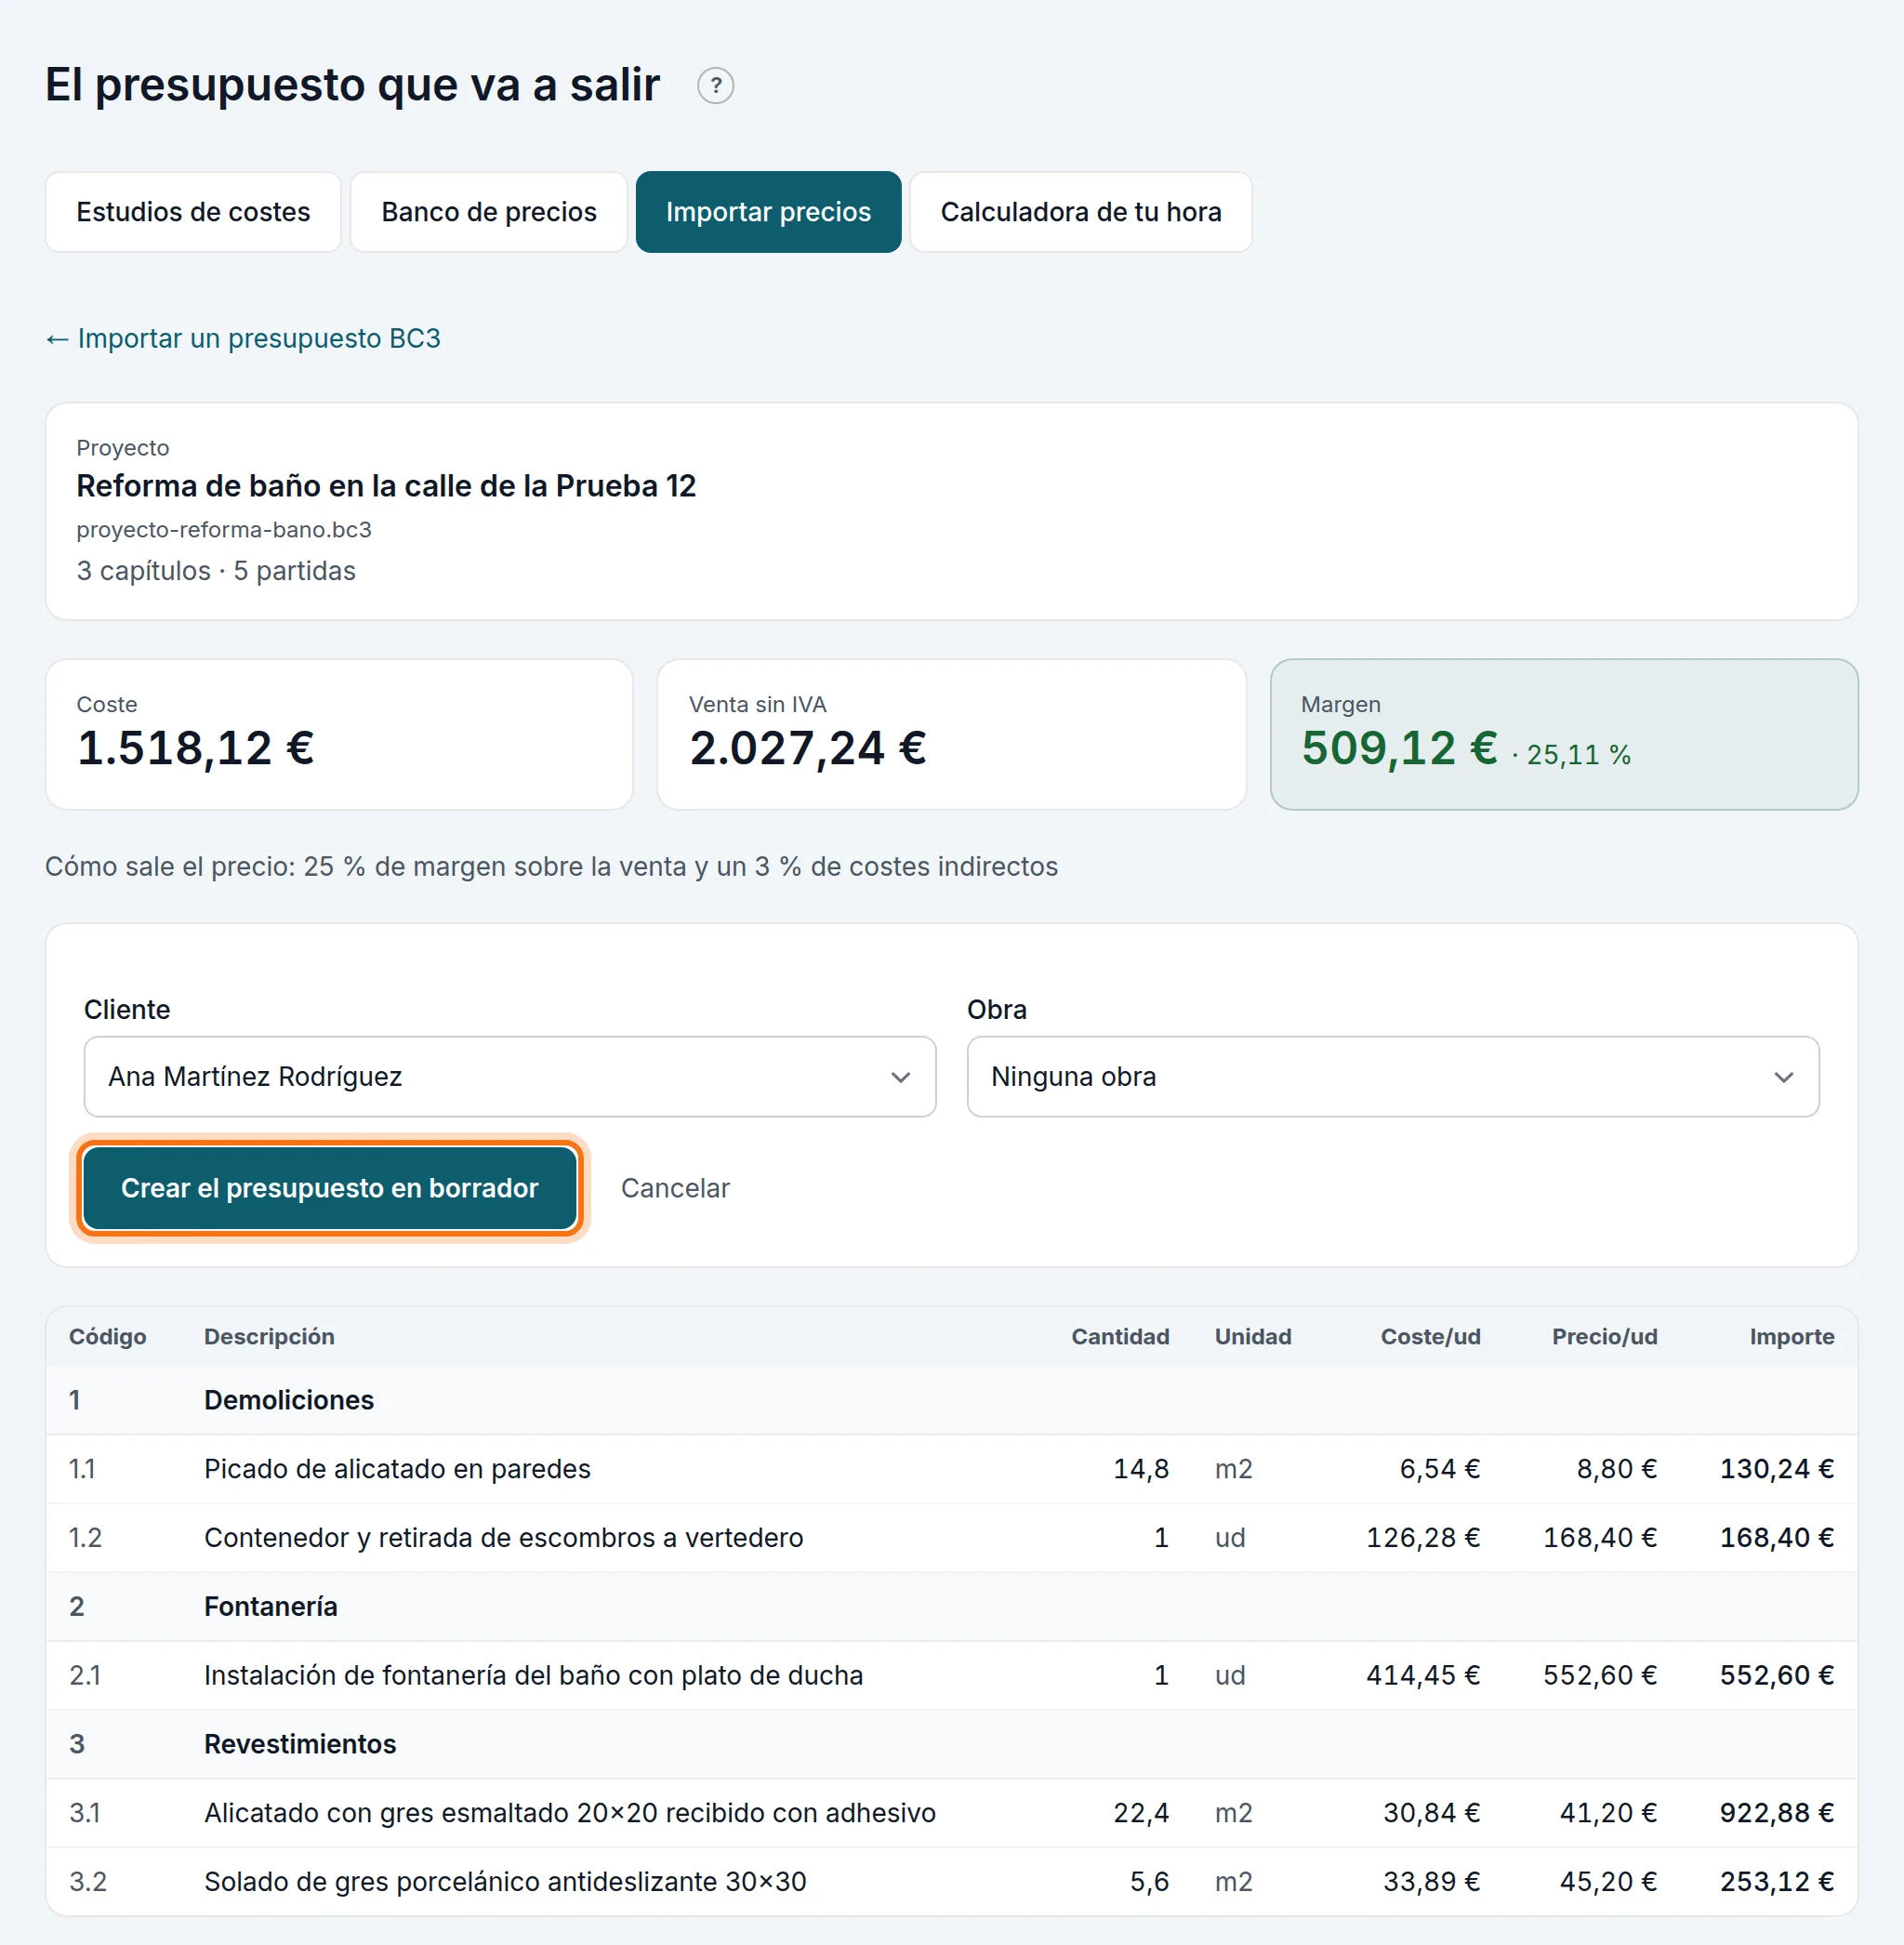The height and width of the screenshot is (1945, 1904).
Task: Select the Importar precios tab
Action: click(x=768, y=212)
